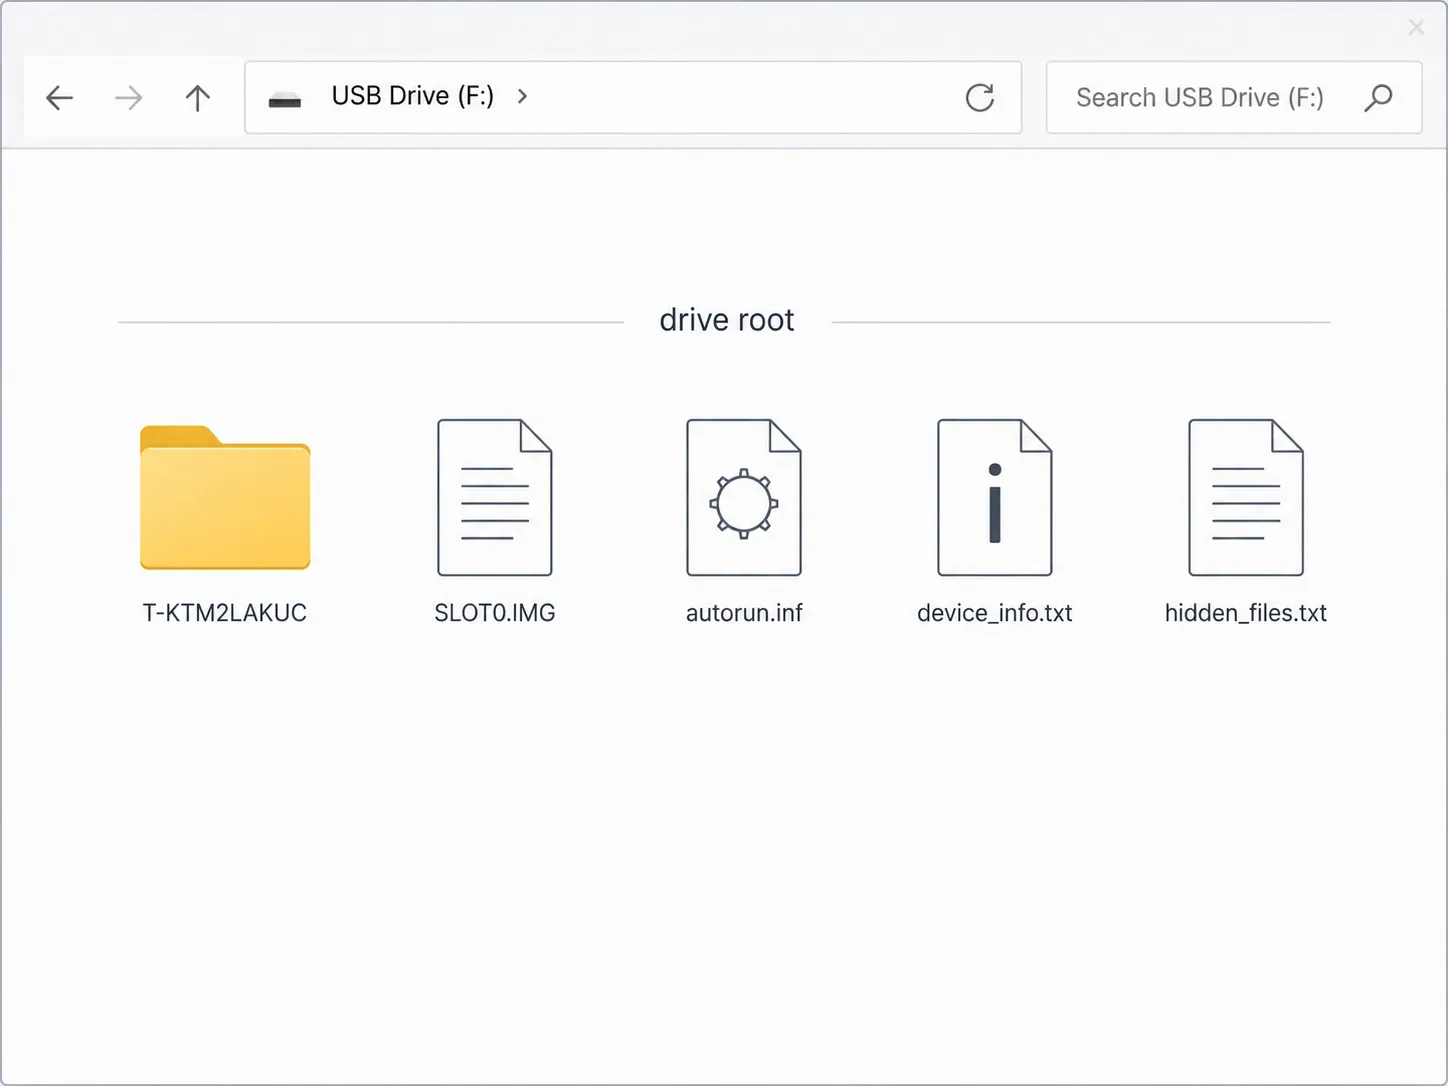
Task: Click the autorun.inf file name
Action: tap(744, 613)
